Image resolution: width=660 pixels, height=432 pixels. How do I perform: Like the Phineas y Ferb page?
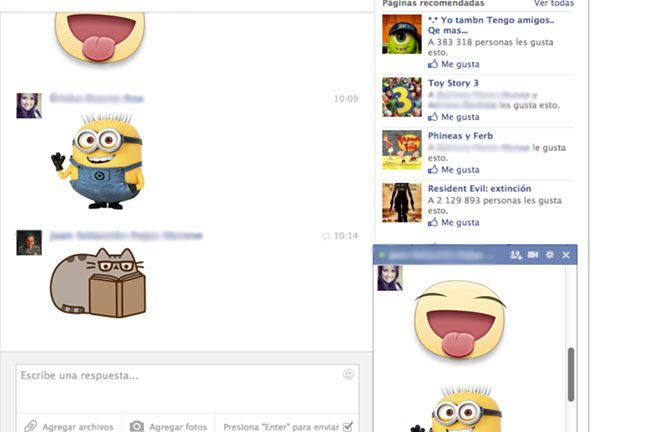click(454, 169)
